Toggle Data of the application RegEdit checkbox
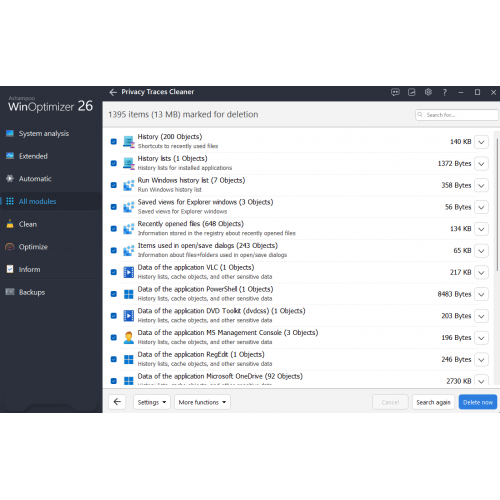500x500 pixels. 114,359
